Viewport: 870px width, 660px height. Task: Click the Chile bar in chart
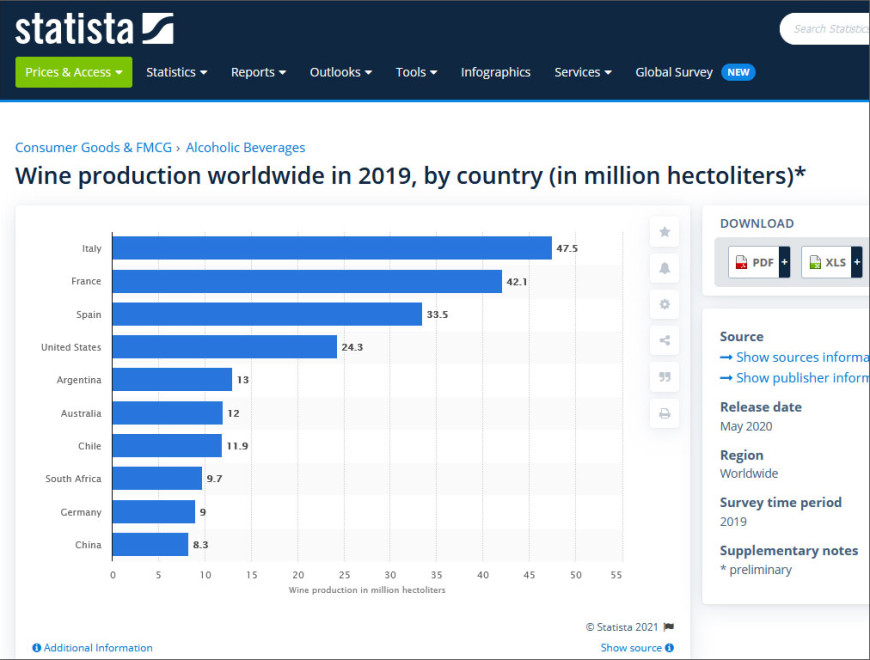[167, 445]
